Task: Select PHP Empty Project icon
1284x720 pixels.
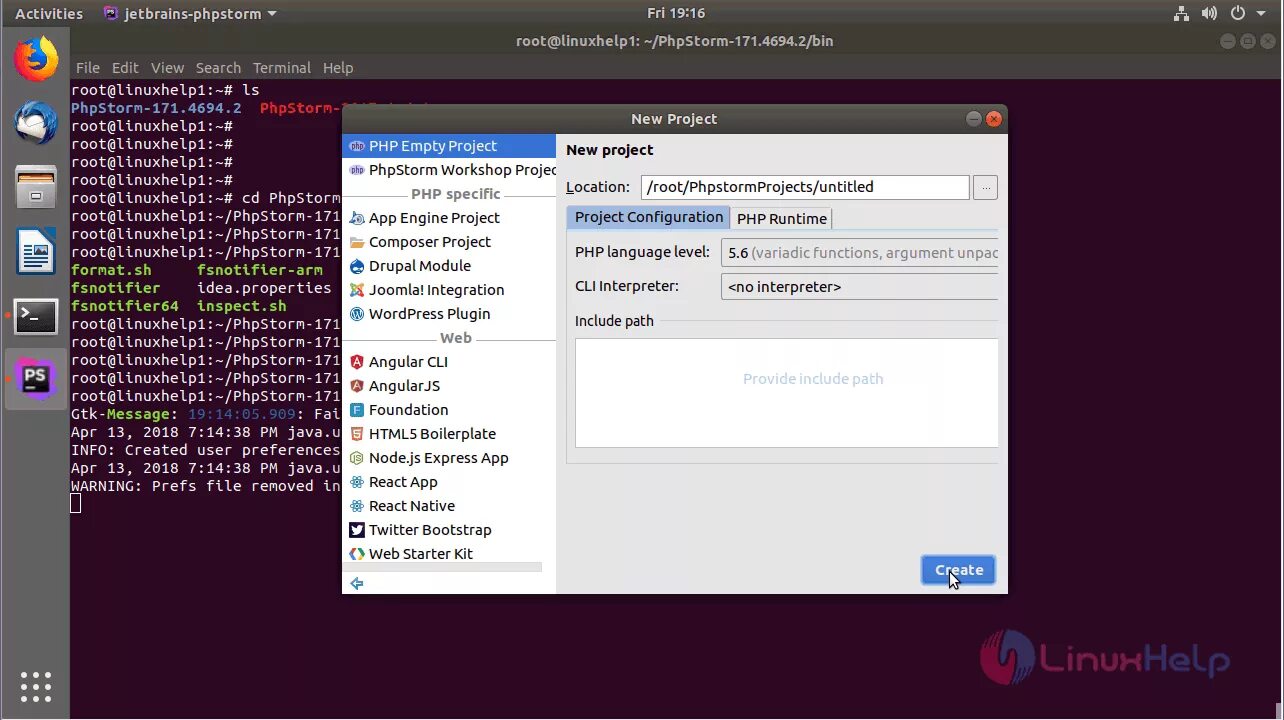Action: coord(357,146)
